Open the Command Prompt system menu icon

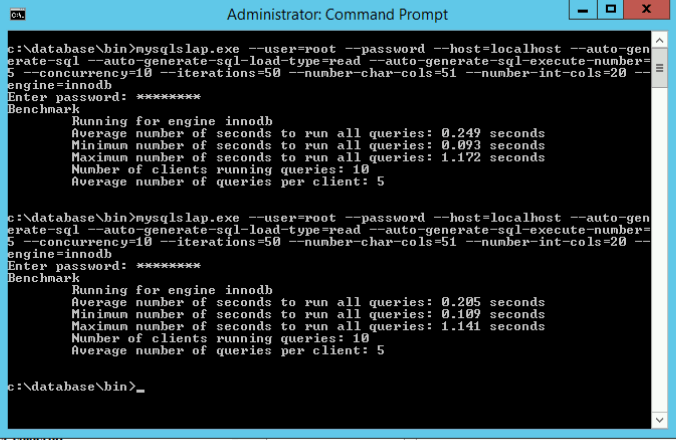tap(18, 15)
